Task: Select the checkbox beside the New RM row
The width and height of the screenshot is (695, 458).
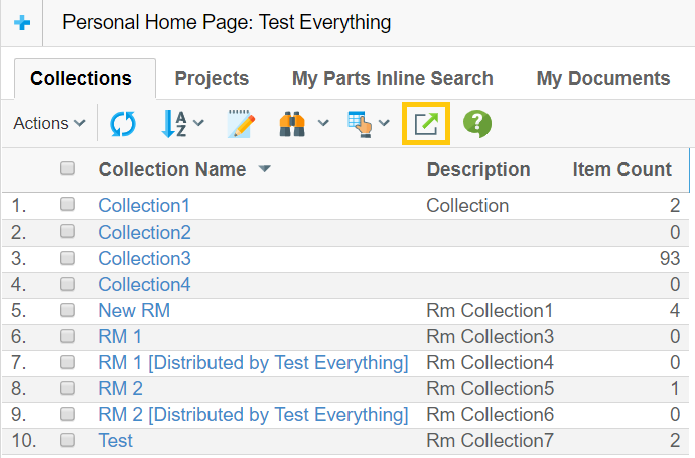Action: [68, 310]
